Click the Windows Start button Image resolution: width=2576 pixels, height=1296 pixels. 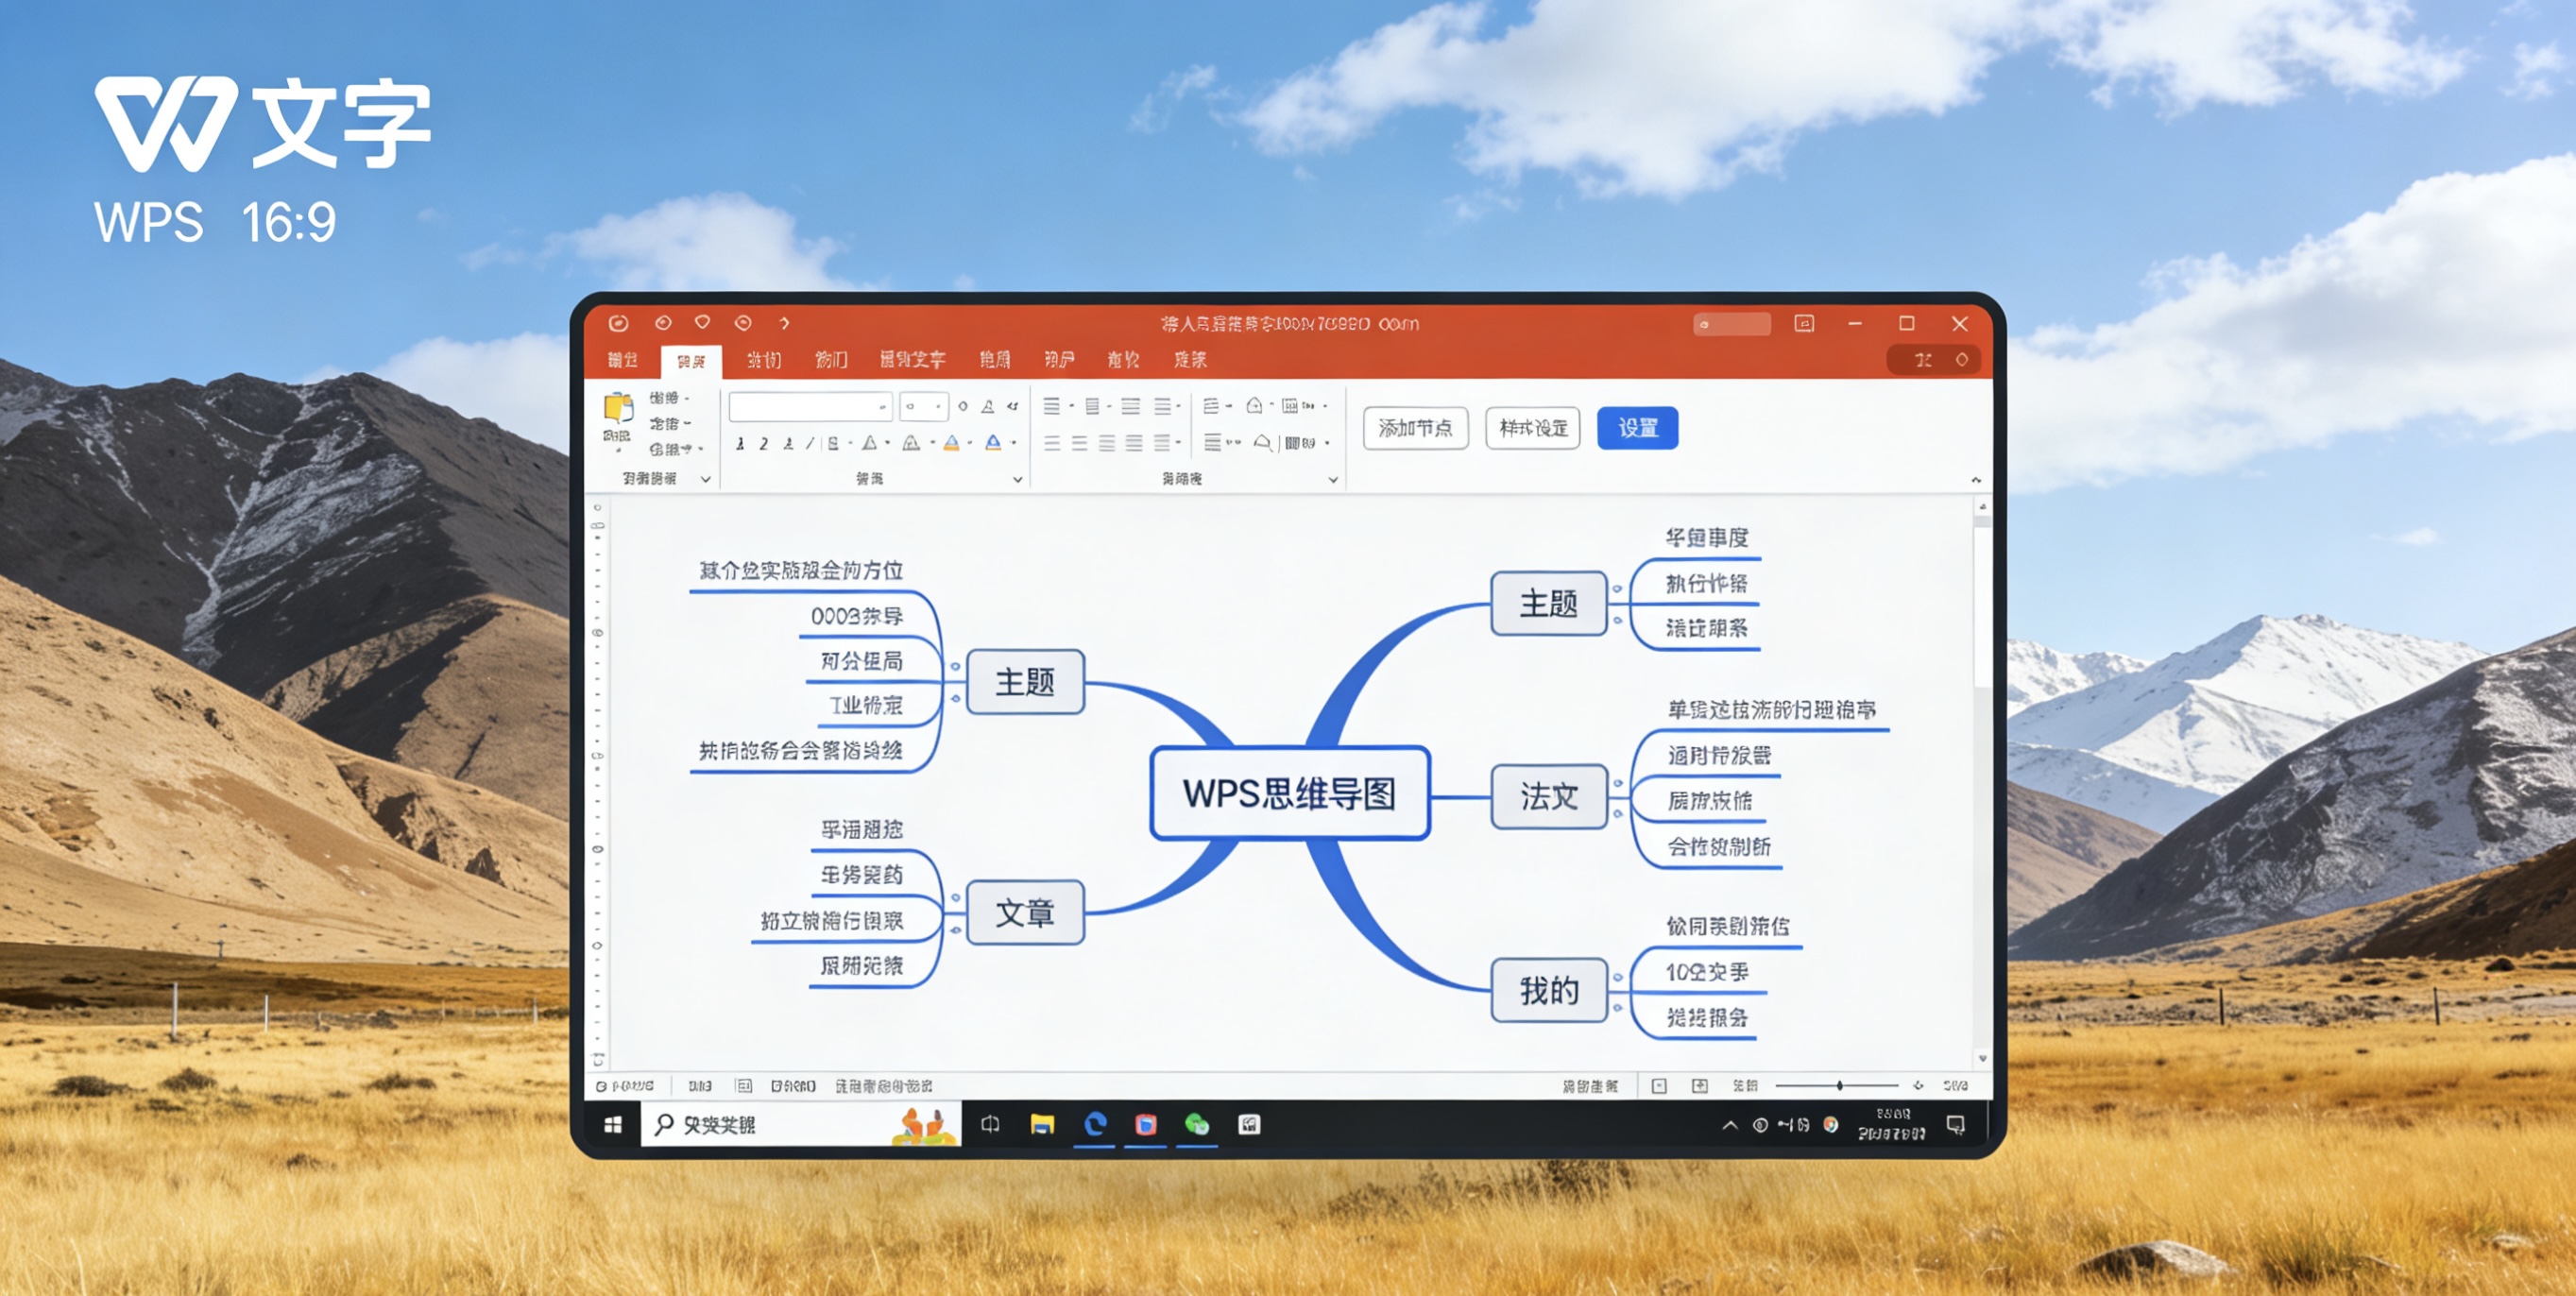[x=613, y=1124]
